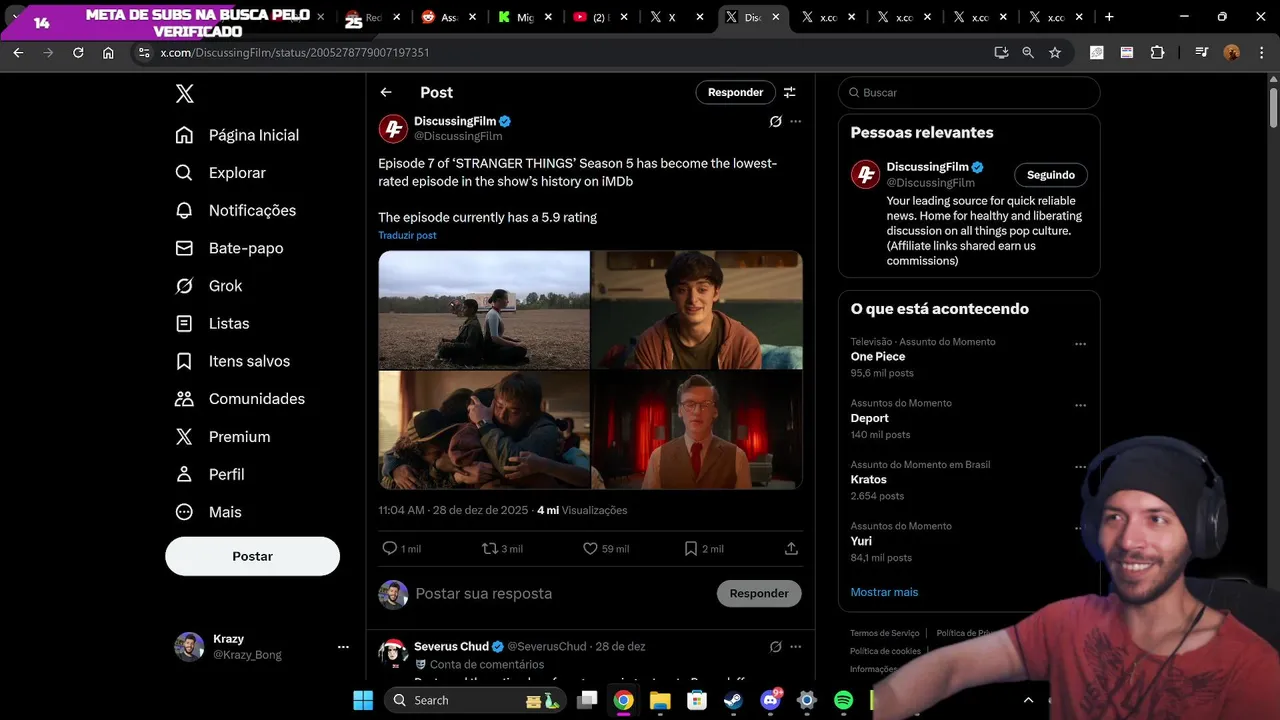The height and width of the screenshot is (720, 1280).
Task: Open Chrome media controls icon
Action: point(1201,53)
